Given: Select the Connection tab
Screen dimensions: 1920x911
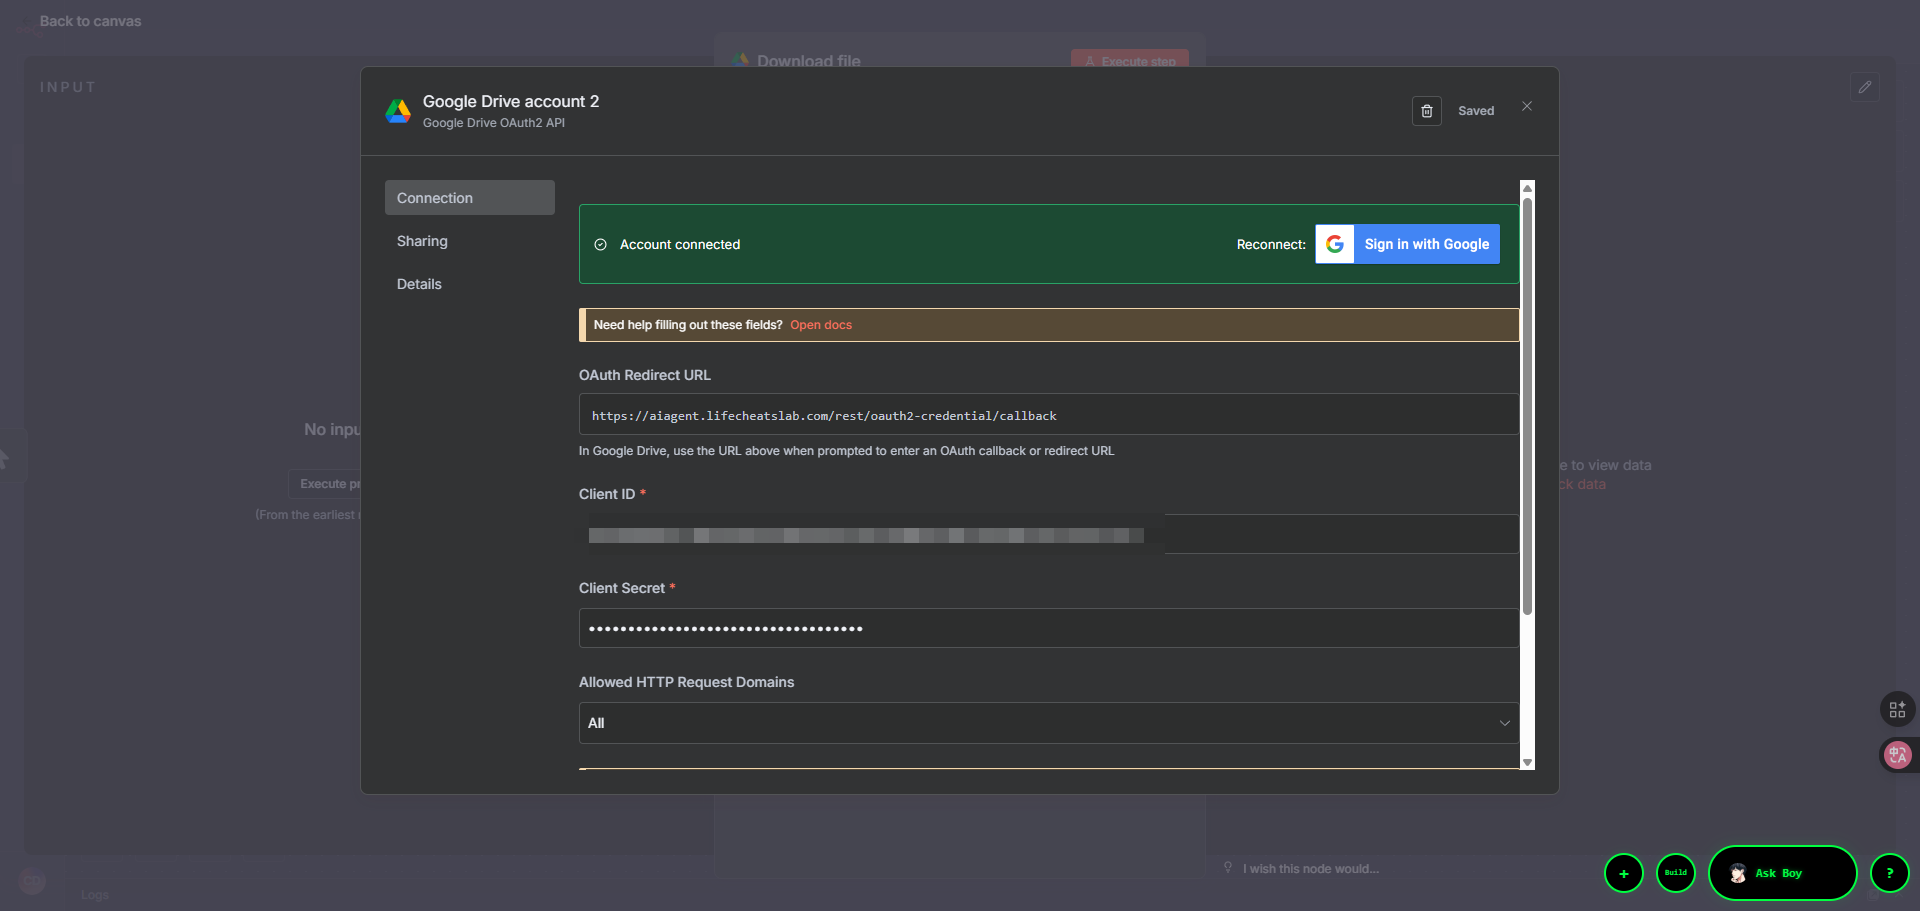Looking at the screenshot, I should pos(469,198).
